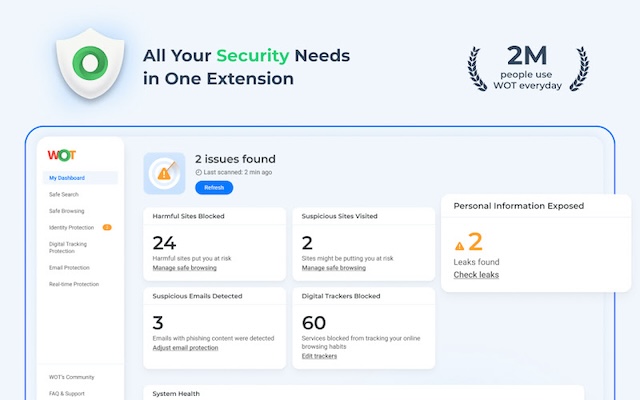Image resolution: width=640 pixels, height=400 pixels.
Task: Click the System Health heading
Action: pos(176,393)
